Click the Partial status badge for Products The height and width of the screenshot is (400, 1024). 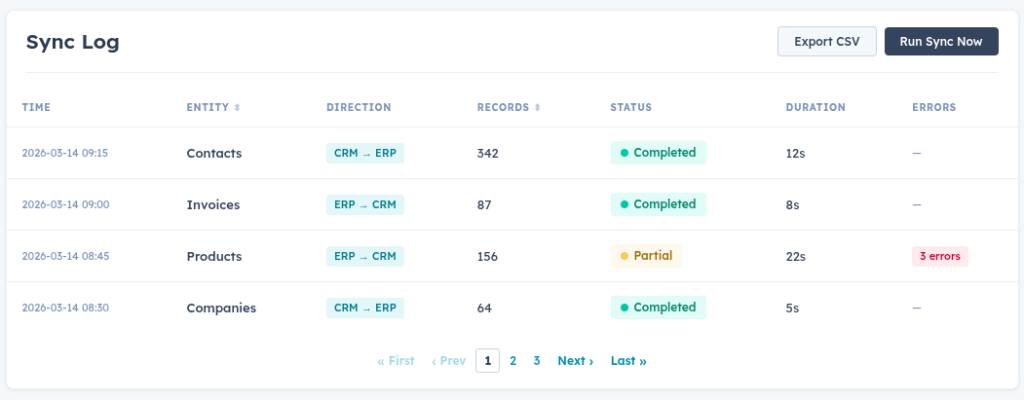click(x=646, y=256)
